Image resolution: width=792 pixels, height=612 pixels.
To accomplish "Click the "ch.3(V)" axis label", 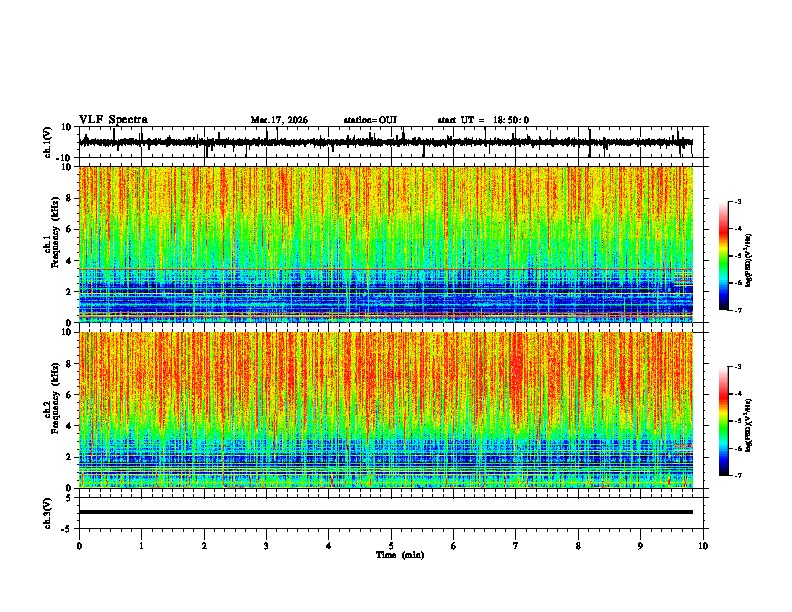I will (48, 513).
